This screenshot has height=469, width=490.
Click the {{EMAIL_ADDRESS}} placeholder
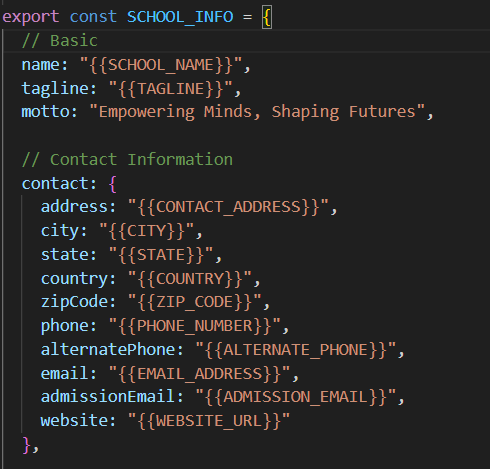tap(199, 374)
